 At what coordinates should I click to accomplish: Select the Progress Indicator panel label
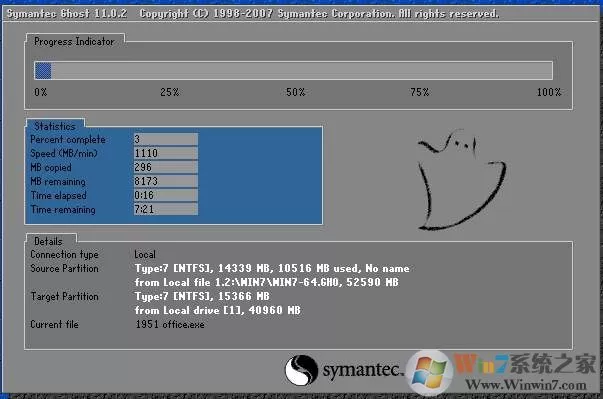point(74,42)
